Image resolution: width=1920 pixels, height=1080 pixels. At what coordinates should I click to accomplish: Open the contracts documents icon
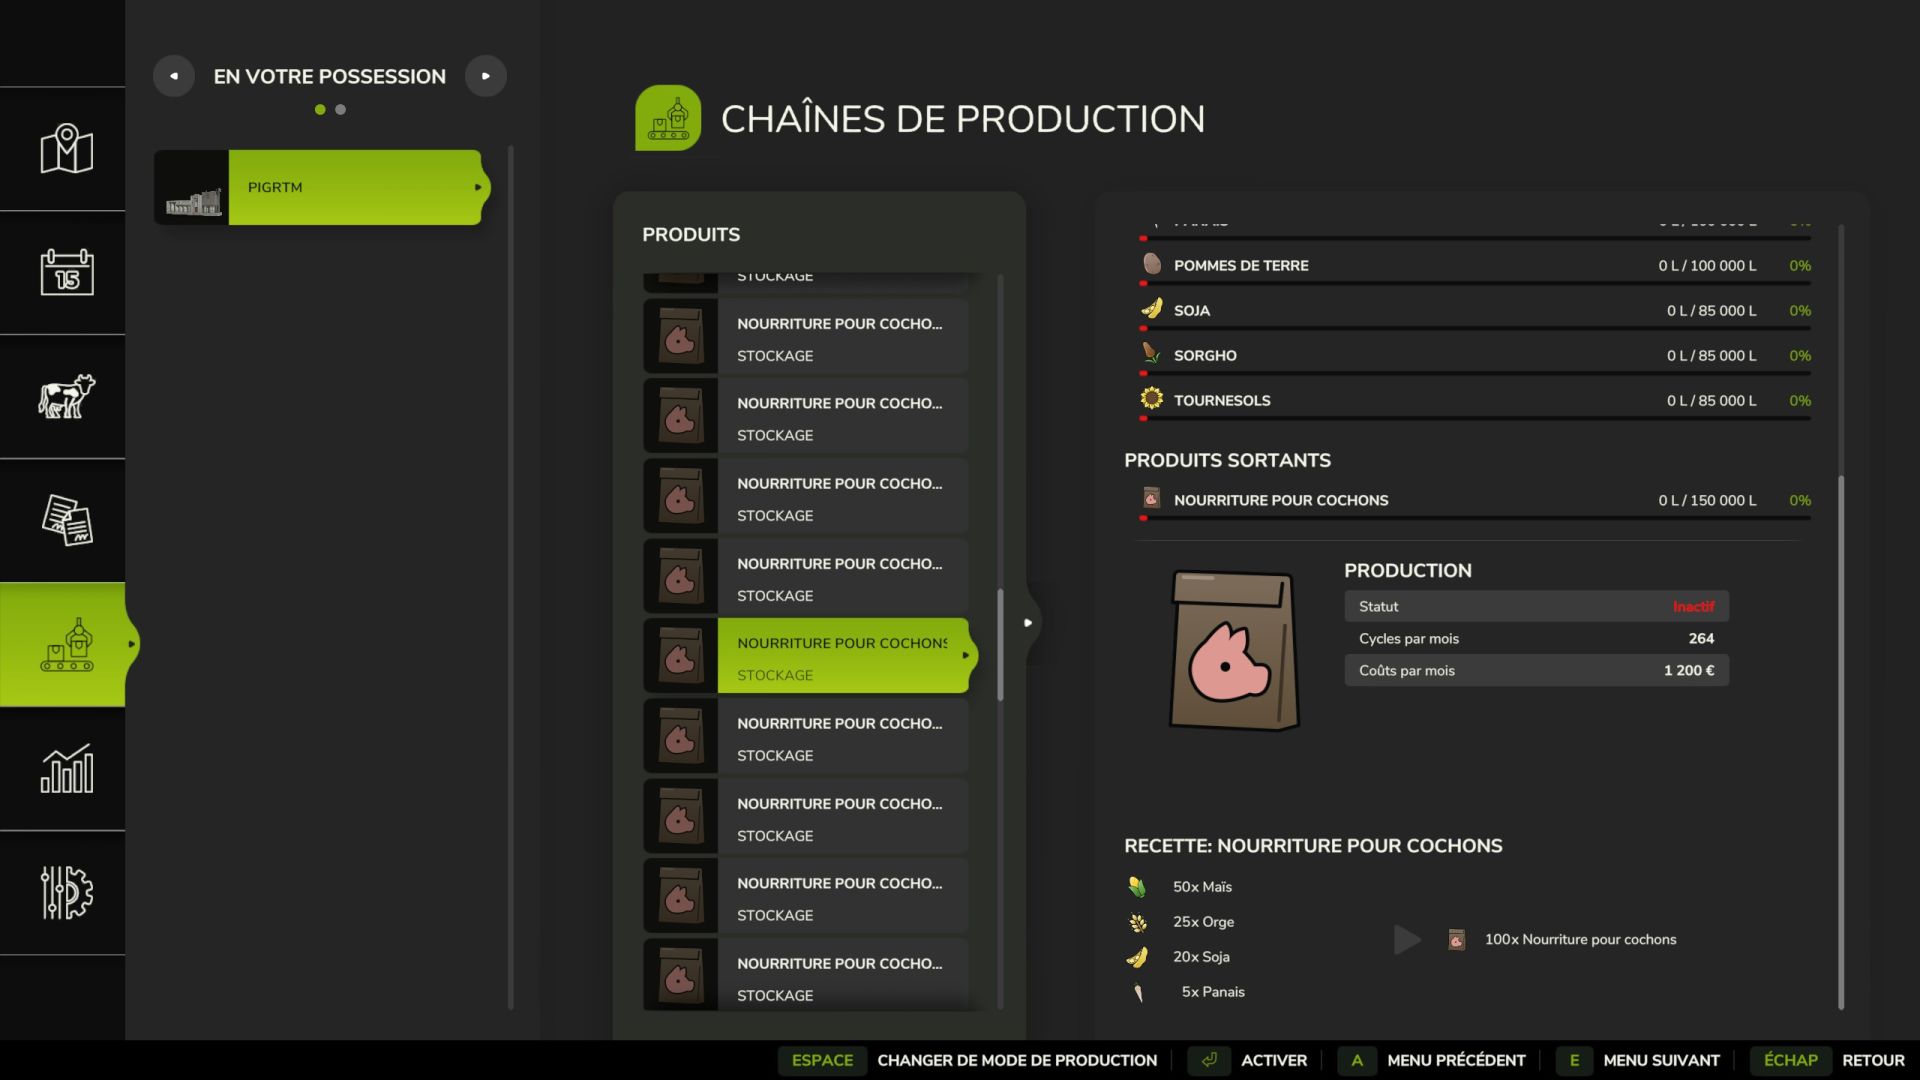click(66, 520)
